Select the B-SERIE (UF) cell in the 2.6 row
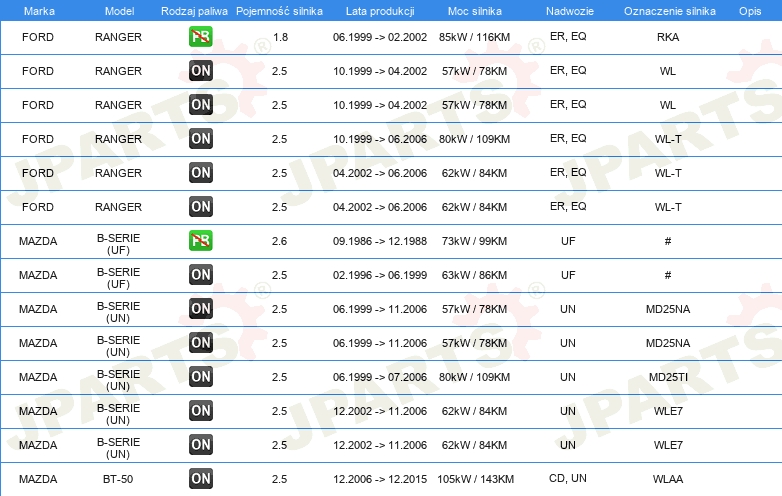The height and width of the screenshot is (496, 782). pyautogui.click(x=118, y=244)
